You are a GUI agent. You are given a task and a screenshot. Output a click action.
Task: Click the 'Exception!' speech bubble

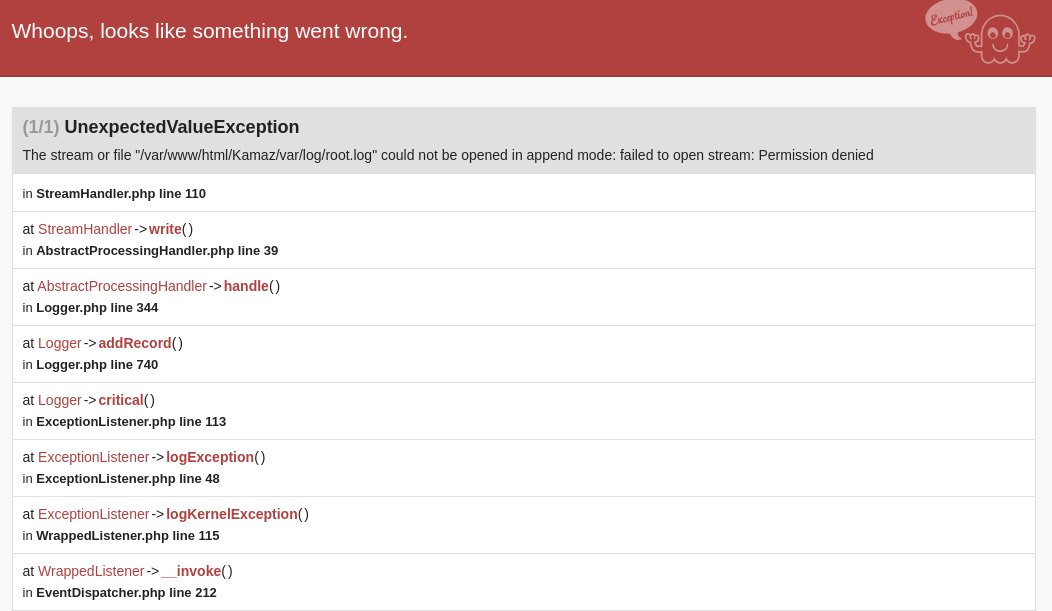[x=950, y=17]
